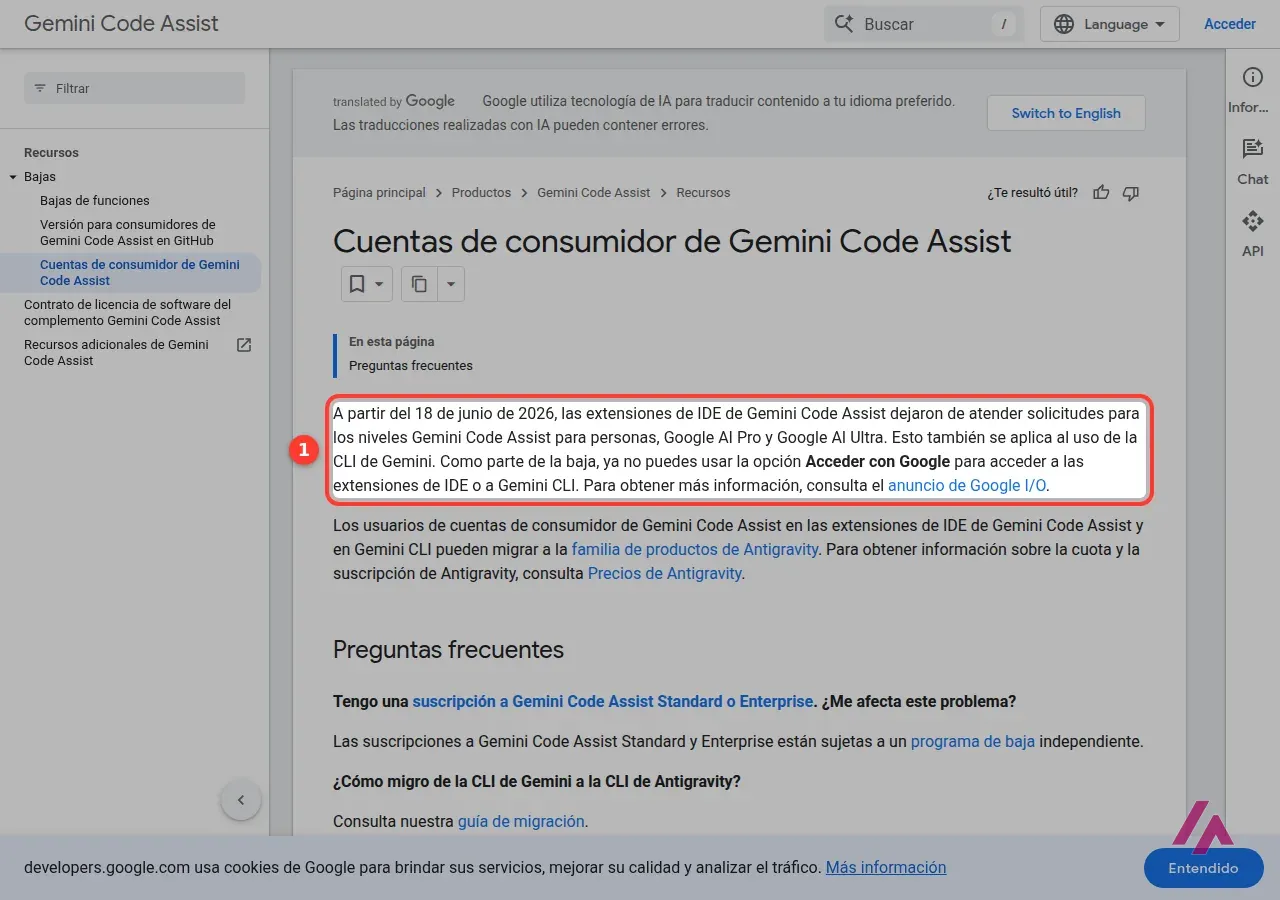The height and width of the screenshot is (900, 1280).
Task: Open the copy options dropdown arrow
Action: [x=450, y=284]
